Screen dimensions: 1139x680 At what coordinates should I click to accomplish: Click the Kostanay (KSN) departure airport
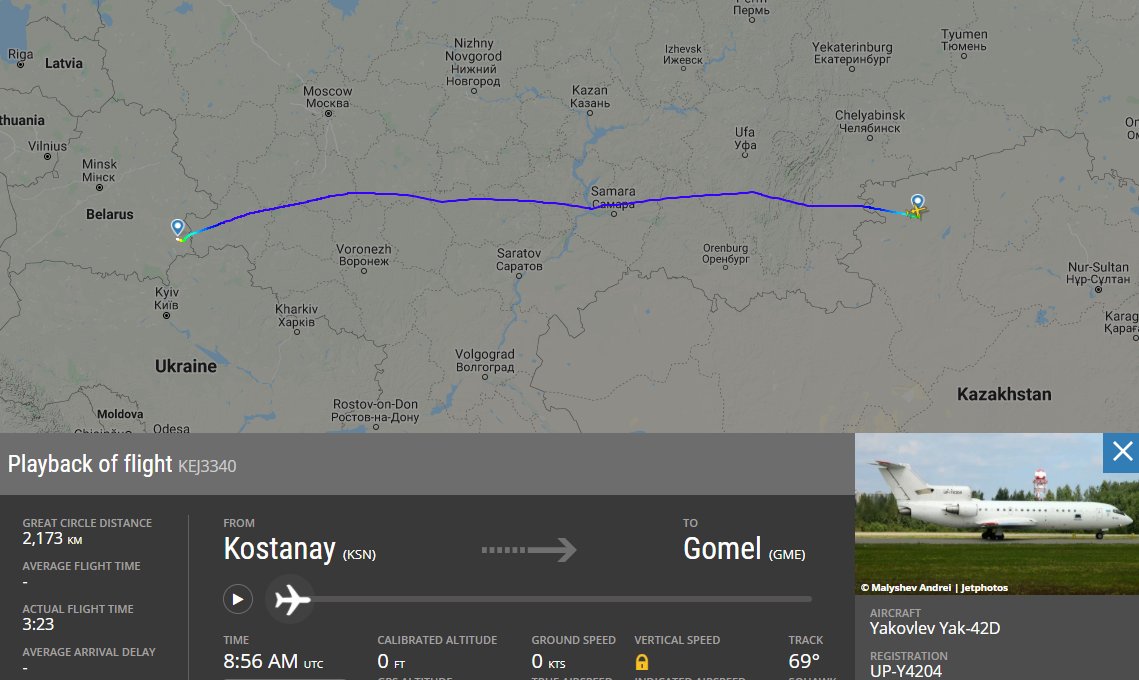(x=299, y=549)
